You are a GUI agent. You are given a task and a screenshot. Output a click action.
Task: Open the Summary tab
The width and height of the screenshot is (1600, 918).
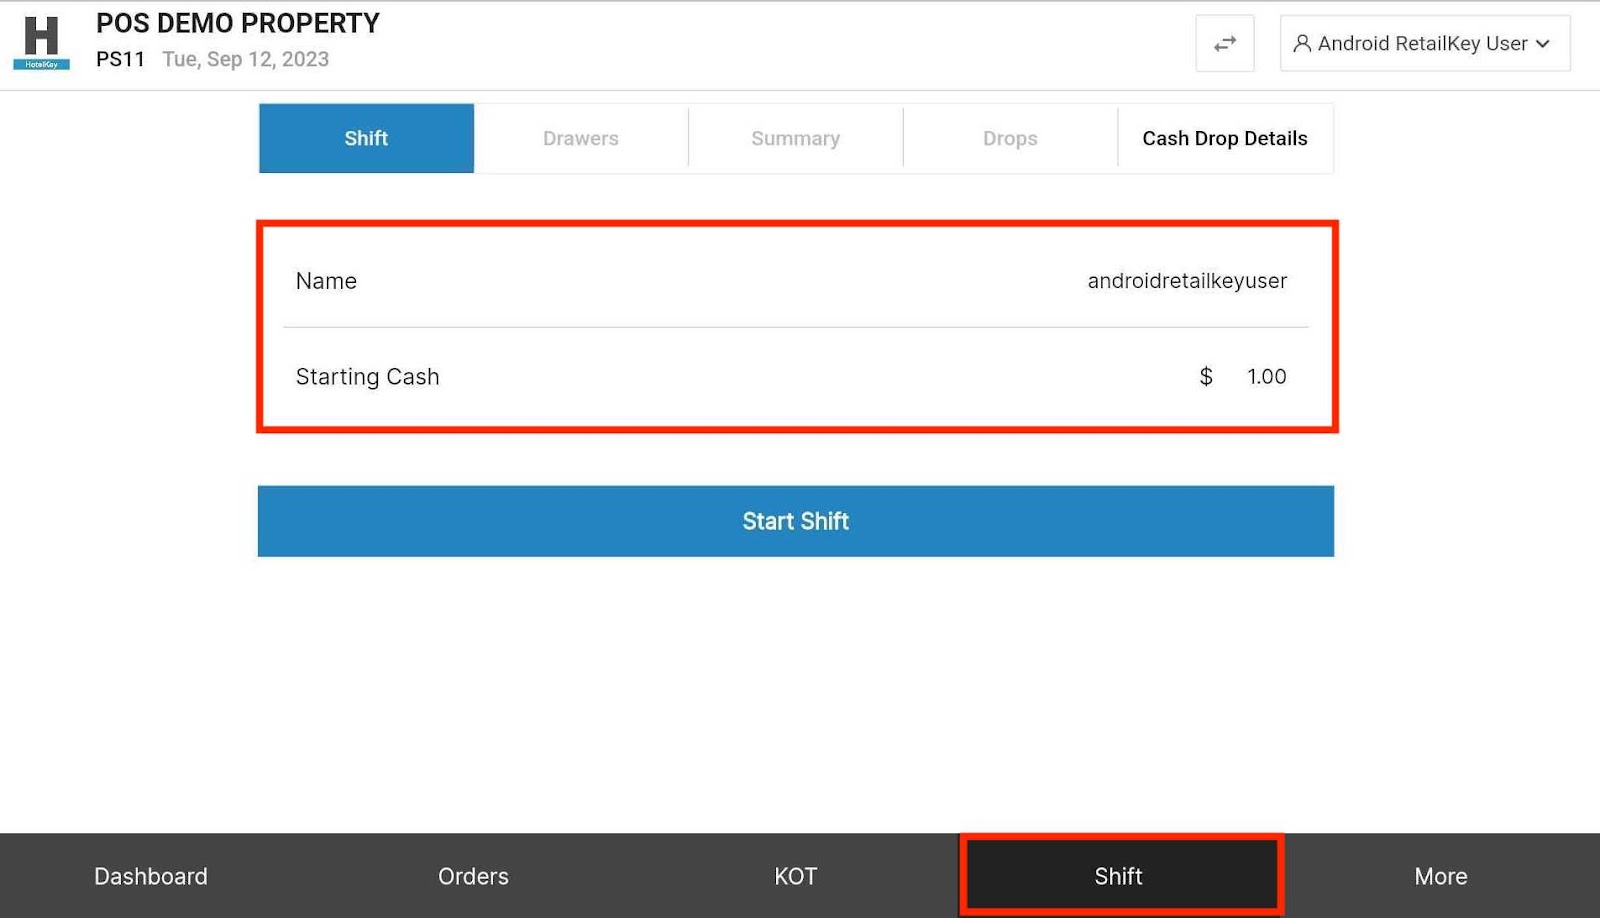coord(795,138)
